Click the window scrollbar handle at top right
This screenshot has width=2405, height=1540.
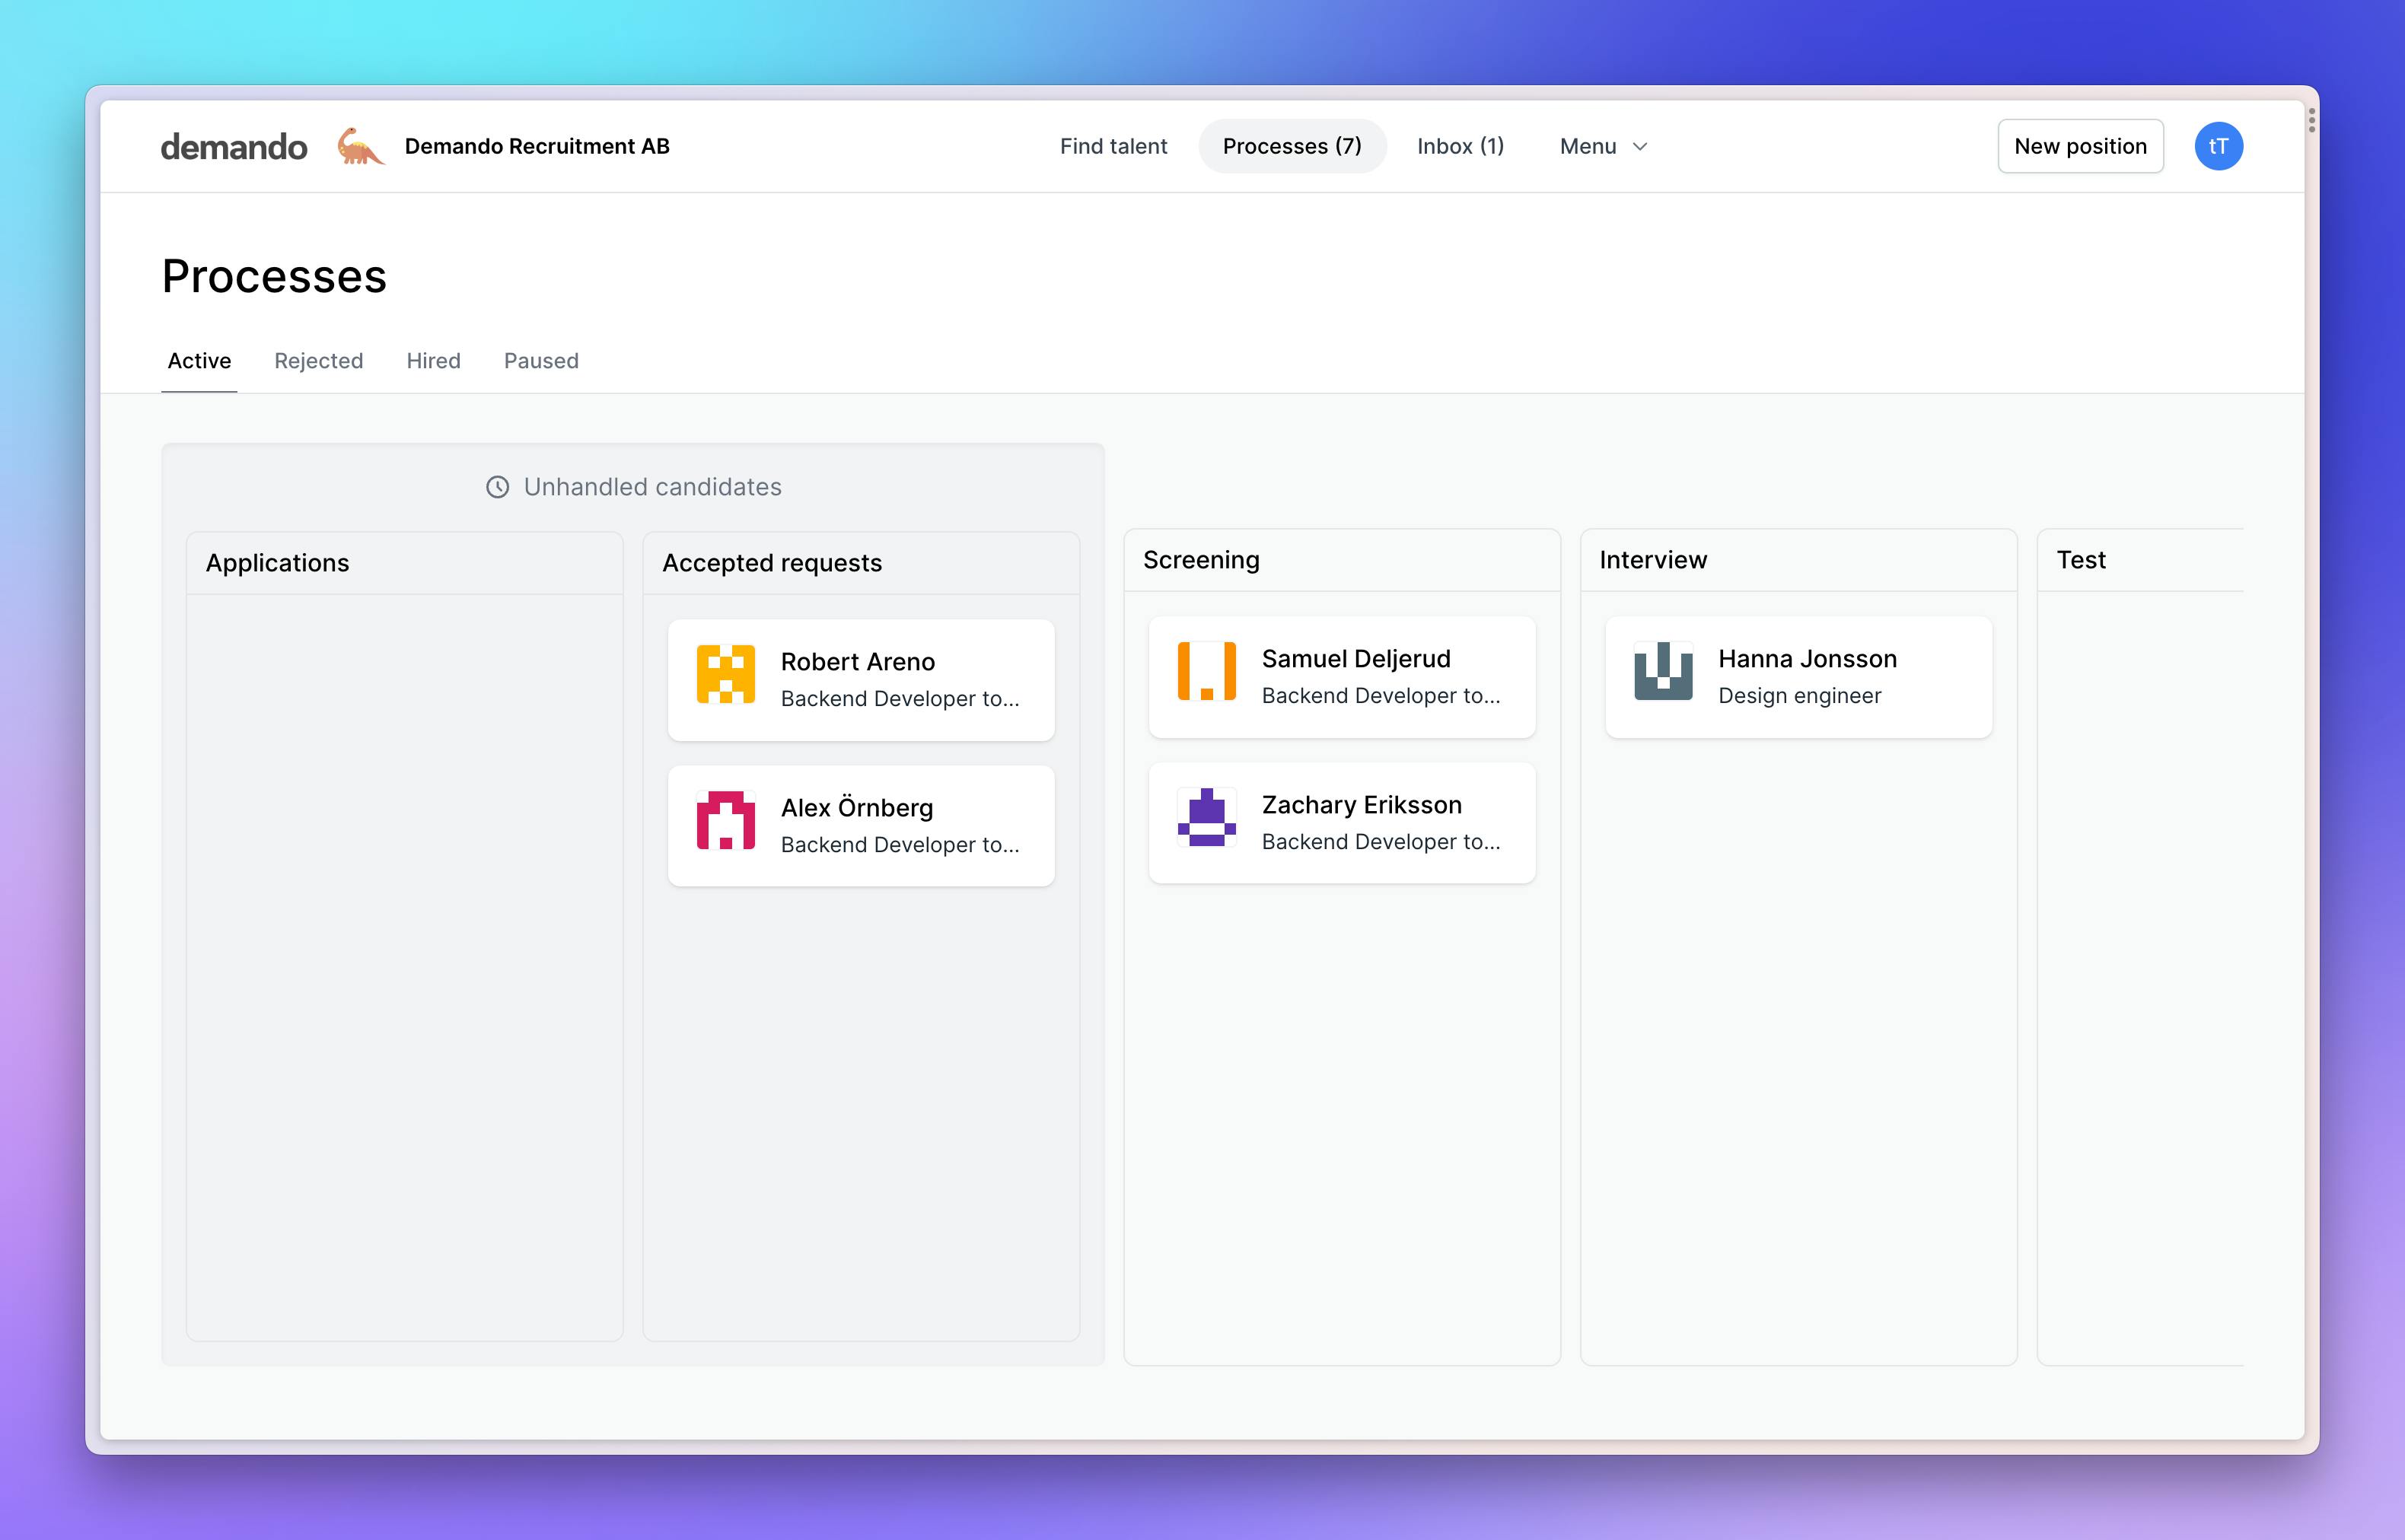(x=2311, y=120)
